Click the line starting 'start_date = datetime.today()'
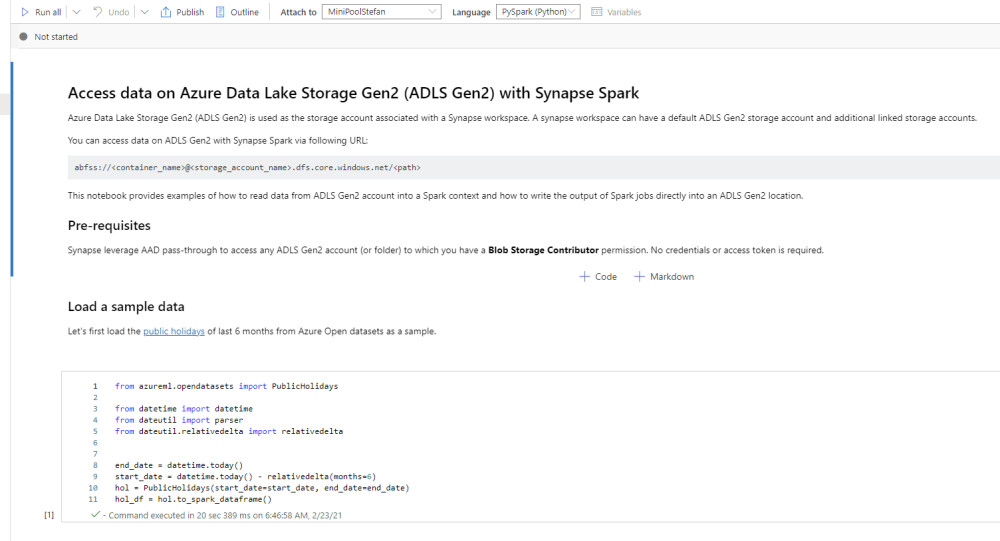 click(x=246, y=477)
